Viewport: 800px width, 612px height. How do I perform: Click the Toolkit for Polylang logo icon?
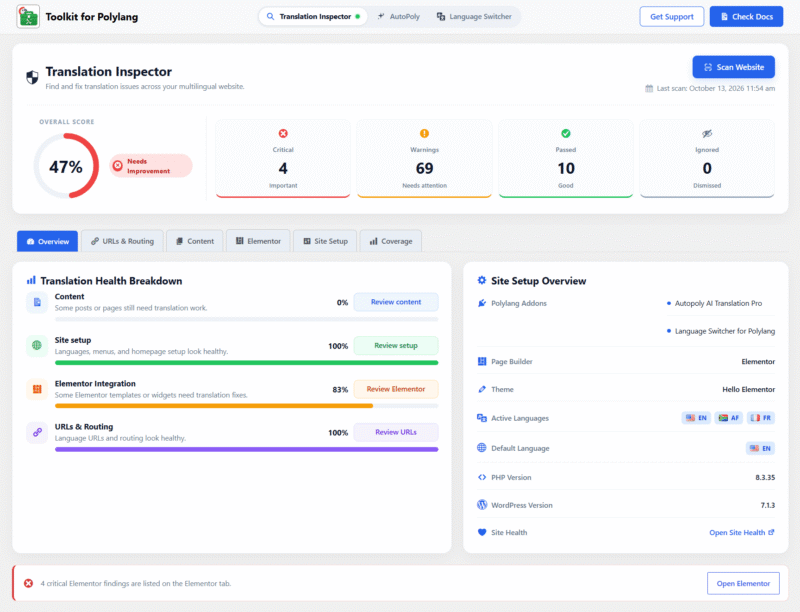point(28,17)
